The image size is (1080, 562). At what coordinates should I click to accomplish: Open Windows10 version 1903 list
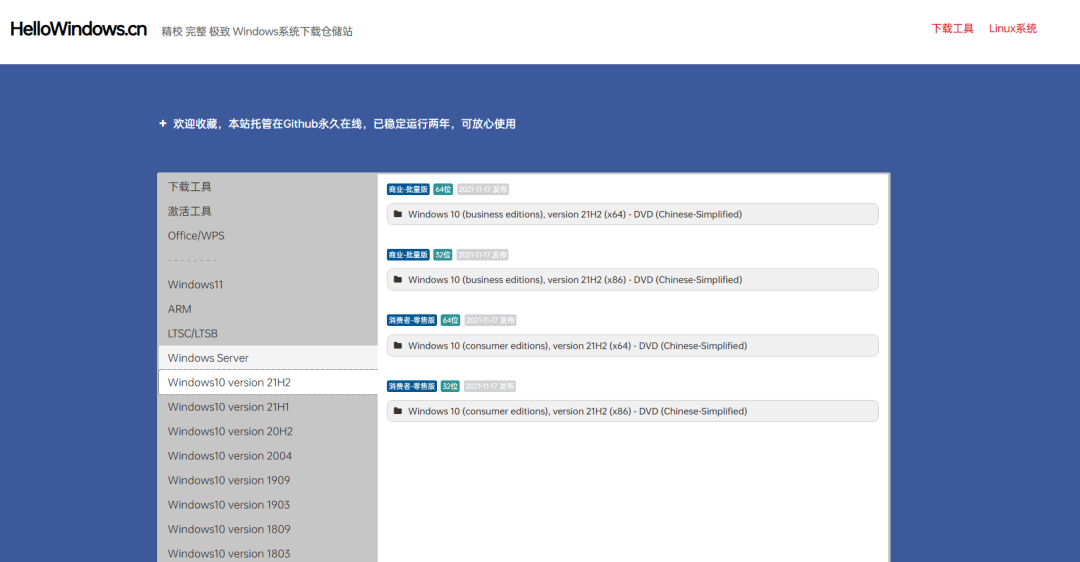tap(229, 505)
